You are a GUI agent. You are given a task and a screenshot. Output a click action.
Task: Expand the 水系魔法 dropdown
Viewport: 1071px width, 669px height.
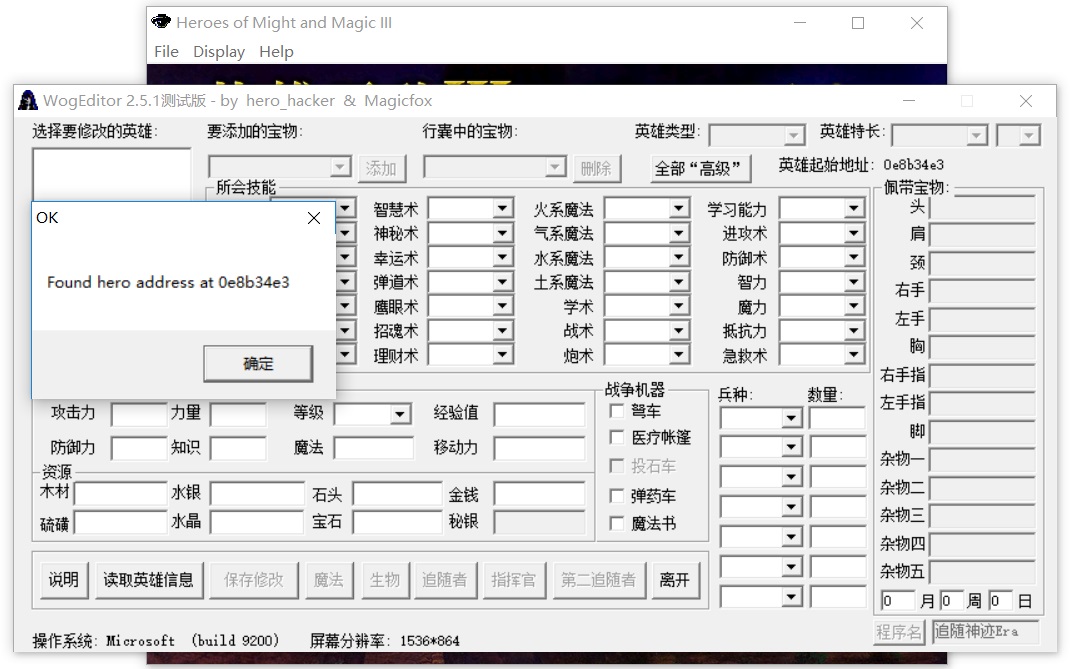(x=678, y=258)
